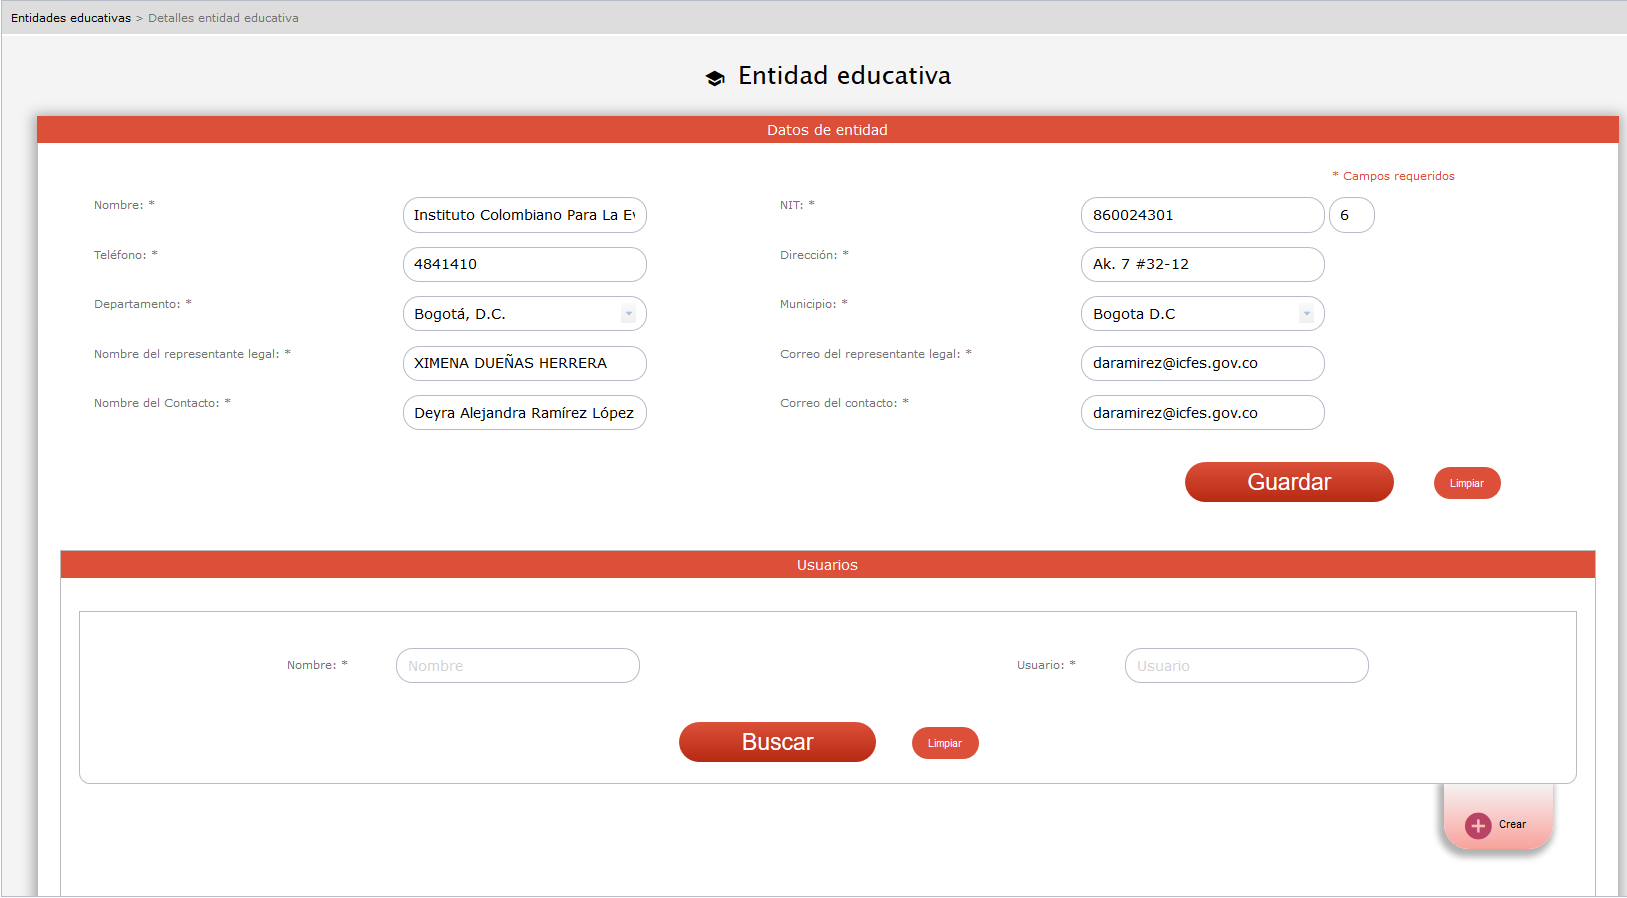
Task: Click into the Teléfono field
Action: click(524, 264)
